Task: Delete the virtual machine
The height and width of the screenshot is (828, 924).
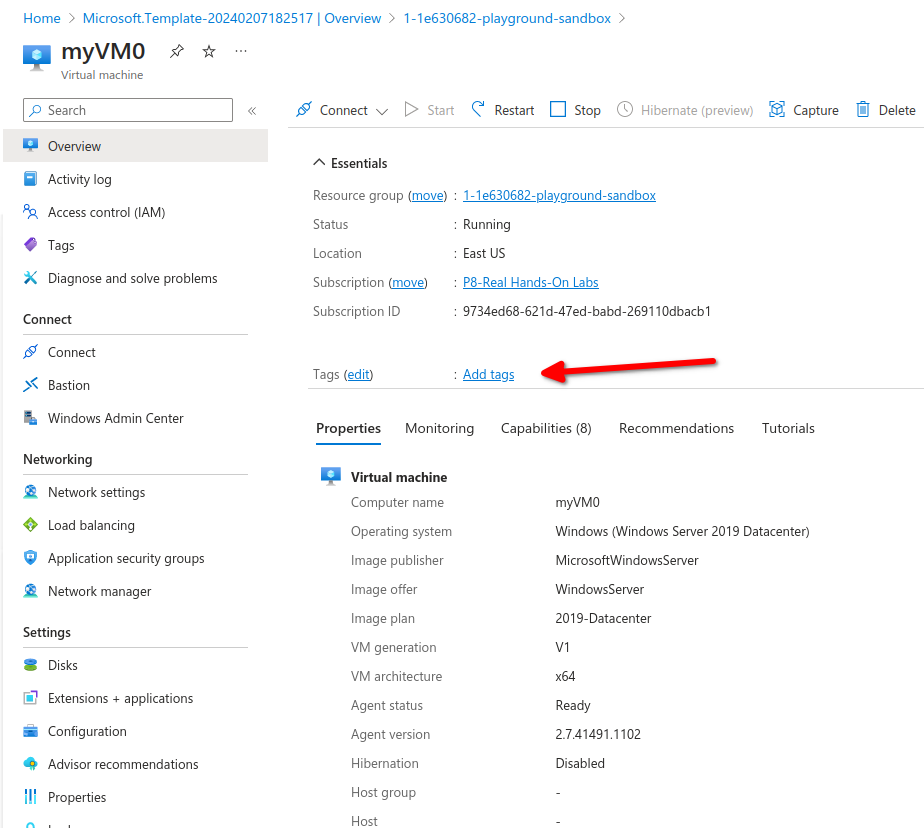Action: 885,110
